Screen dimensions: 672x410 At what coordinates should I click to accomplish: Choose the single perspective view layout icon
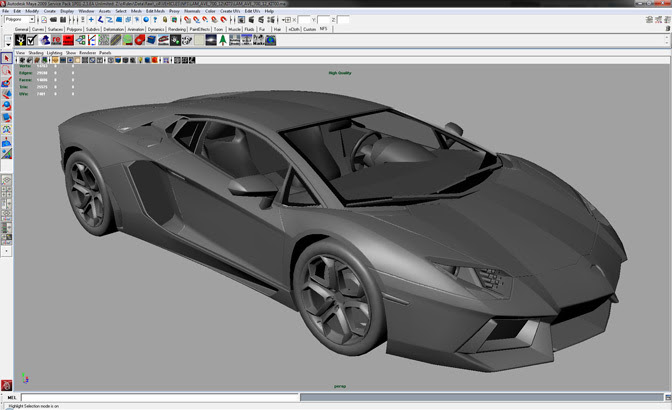(x=6, y=182)
